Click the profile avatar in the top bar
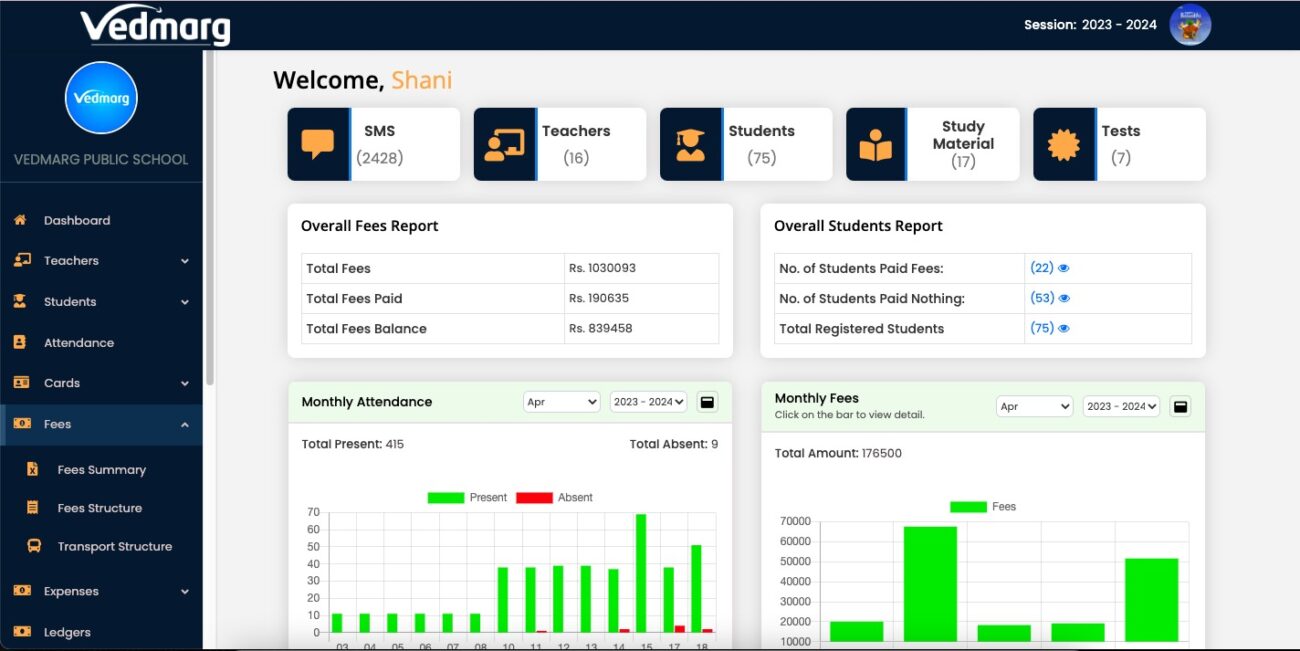 click(x=1190, y=25)
